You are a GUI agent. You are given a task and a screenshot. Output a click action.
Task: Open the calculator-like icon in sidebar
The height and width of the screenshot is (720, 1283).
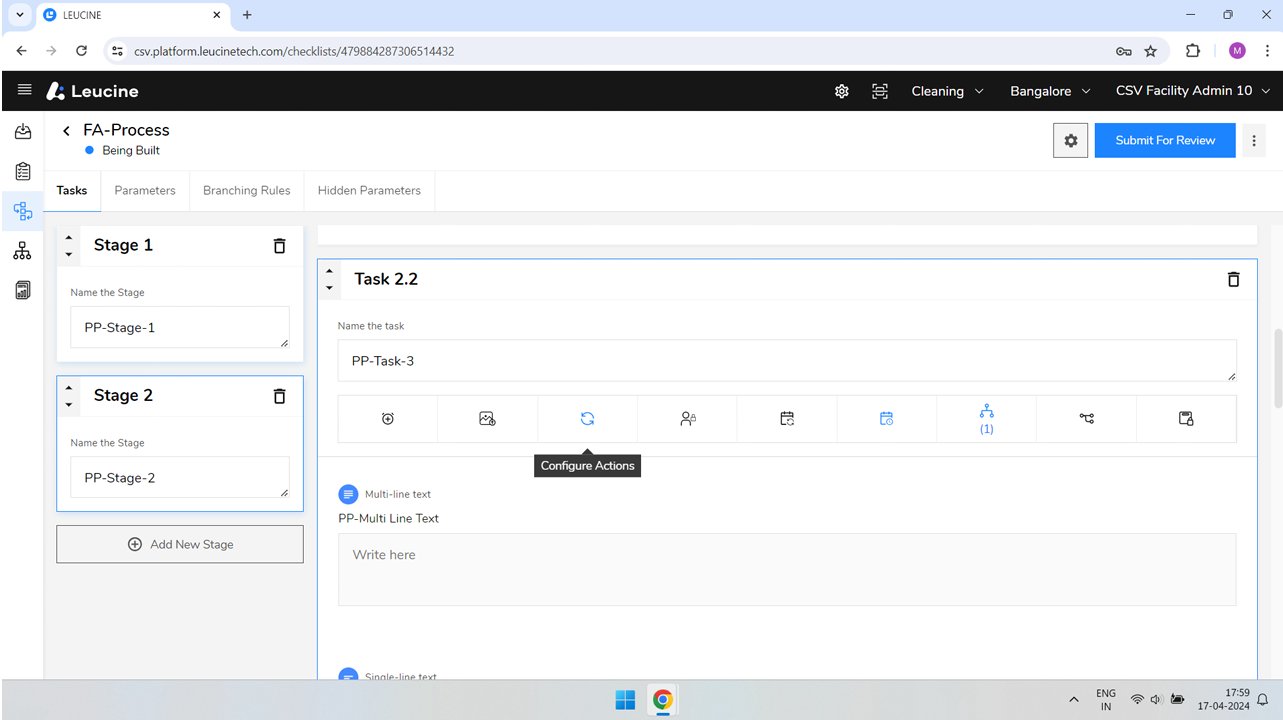point(22,290)
